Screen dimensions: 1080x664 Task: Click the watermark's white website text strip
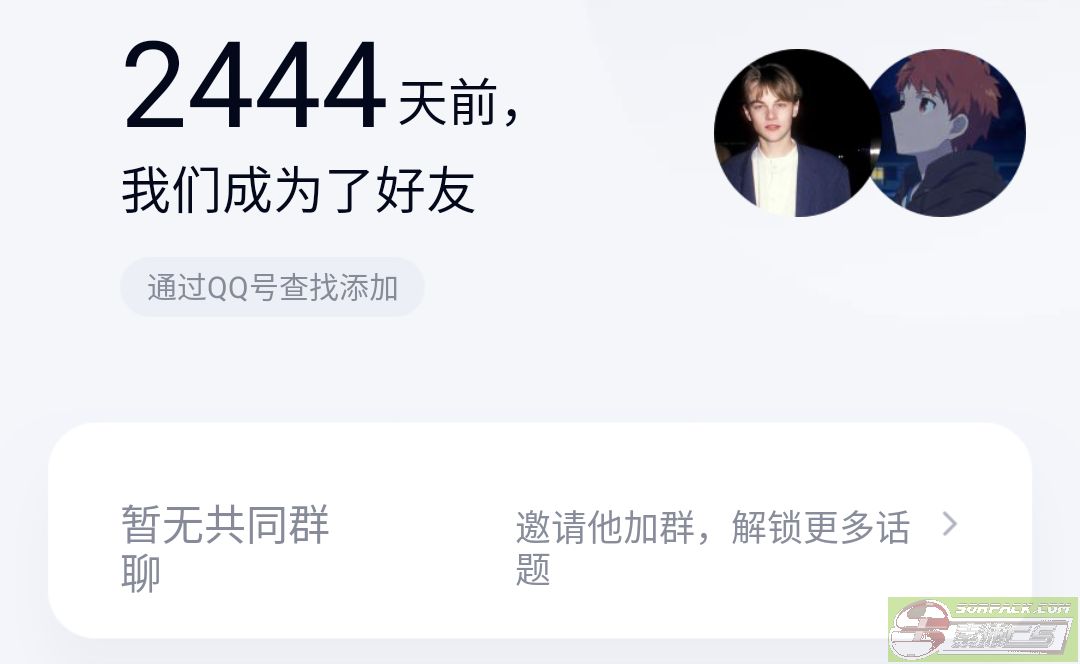pyautogui.click(x=1013, y=608)
